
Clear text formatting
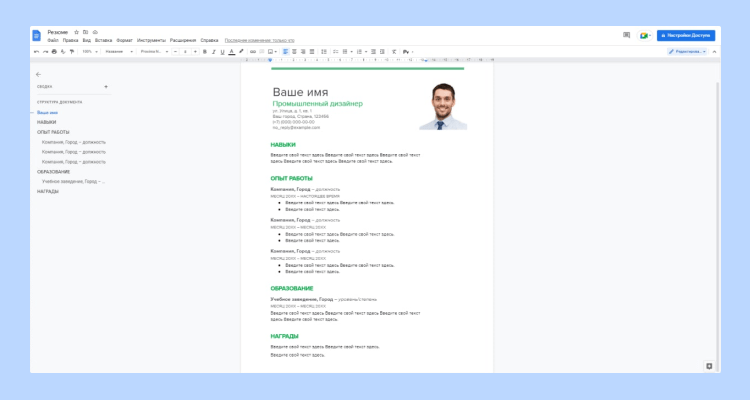(394, 52)
